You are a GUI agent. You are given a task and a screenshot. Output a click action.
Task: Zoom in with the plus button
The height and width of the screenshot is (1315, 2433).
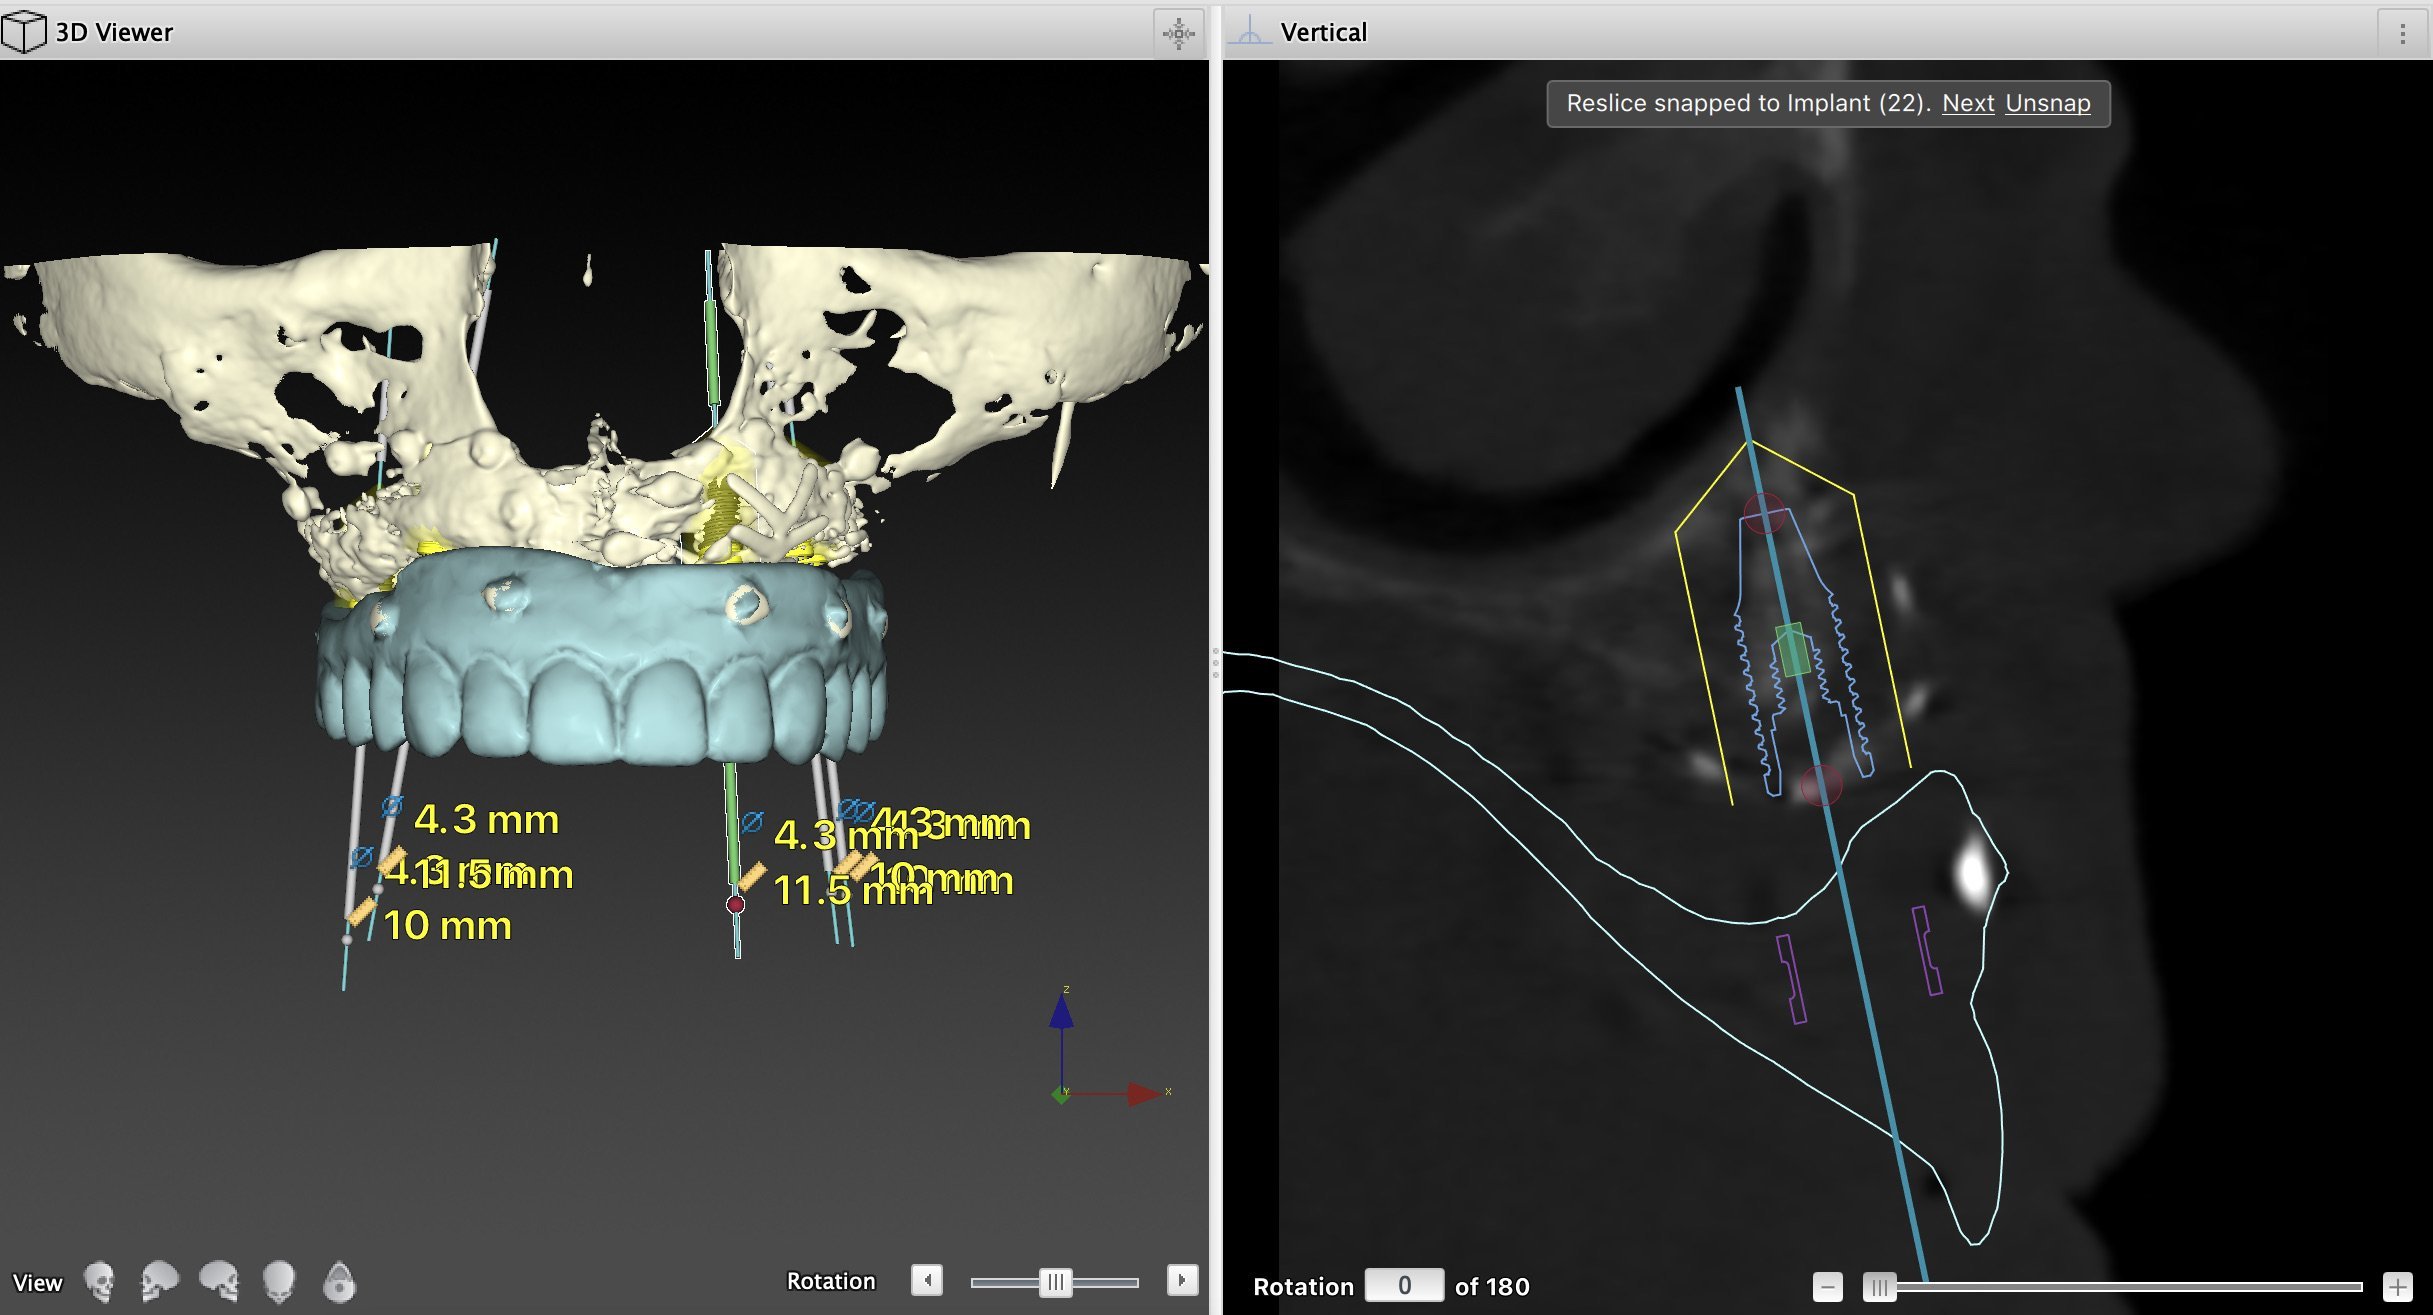click(x=2397, y=1287)
